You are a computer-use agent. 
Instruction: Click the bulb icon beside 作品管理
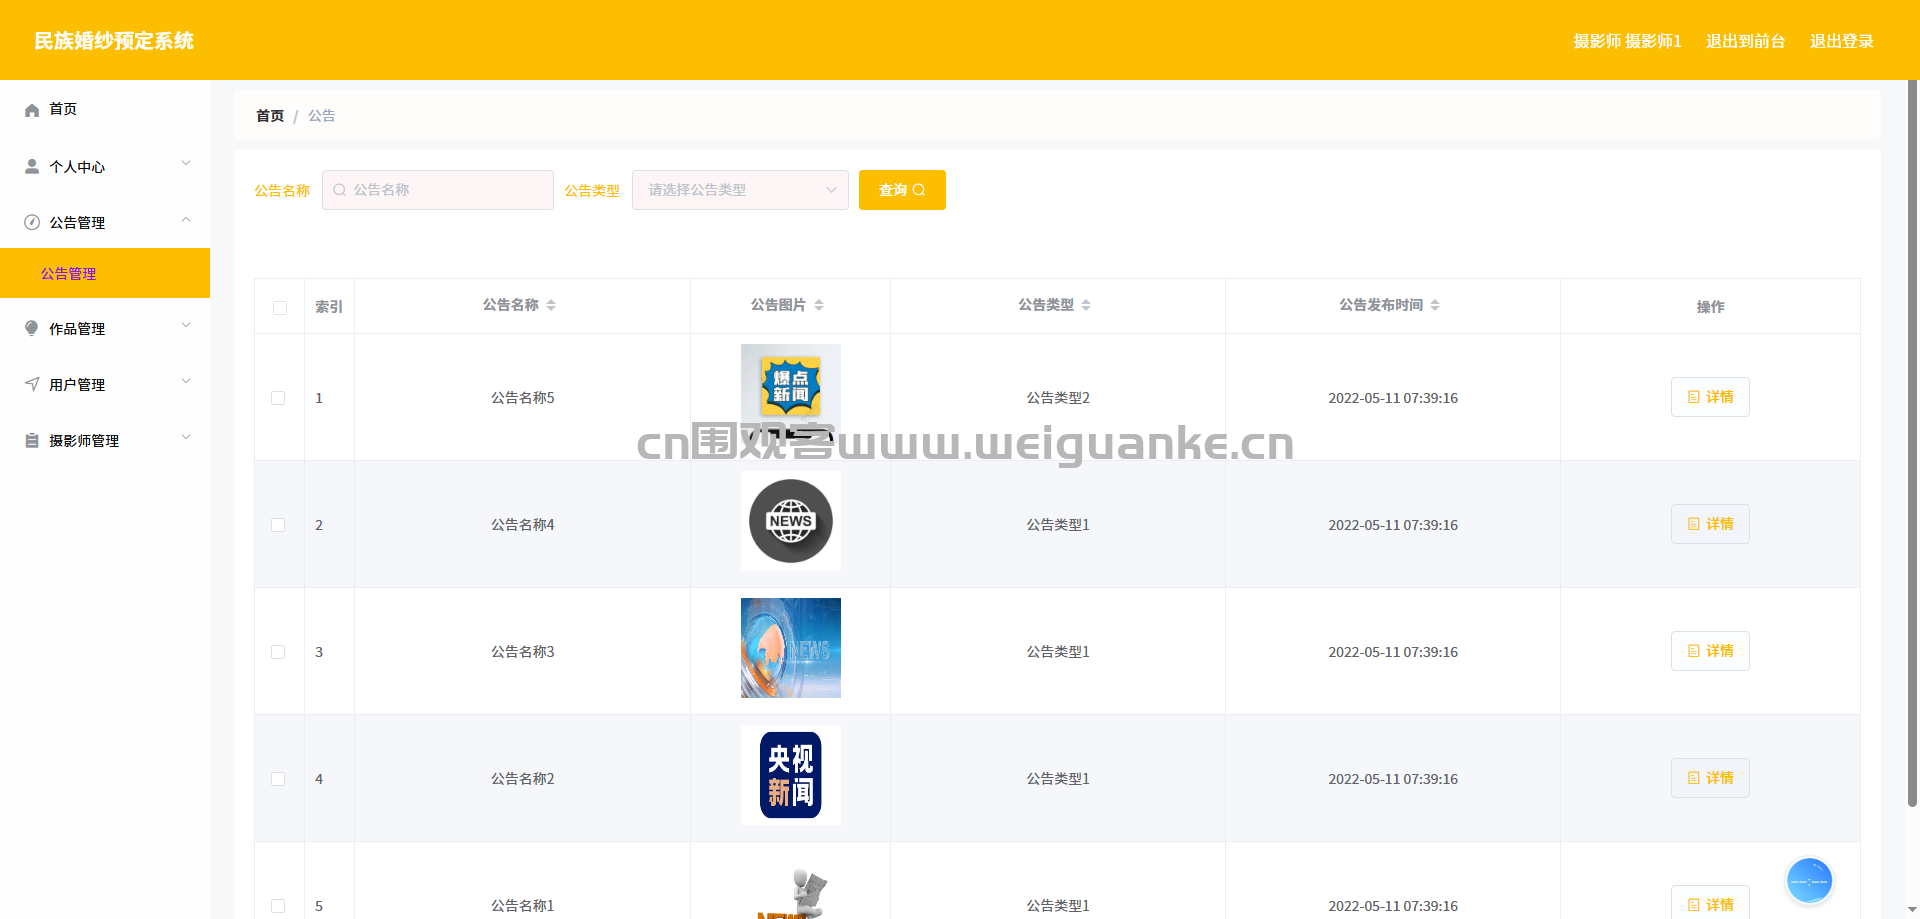click(x=32, y=329)
